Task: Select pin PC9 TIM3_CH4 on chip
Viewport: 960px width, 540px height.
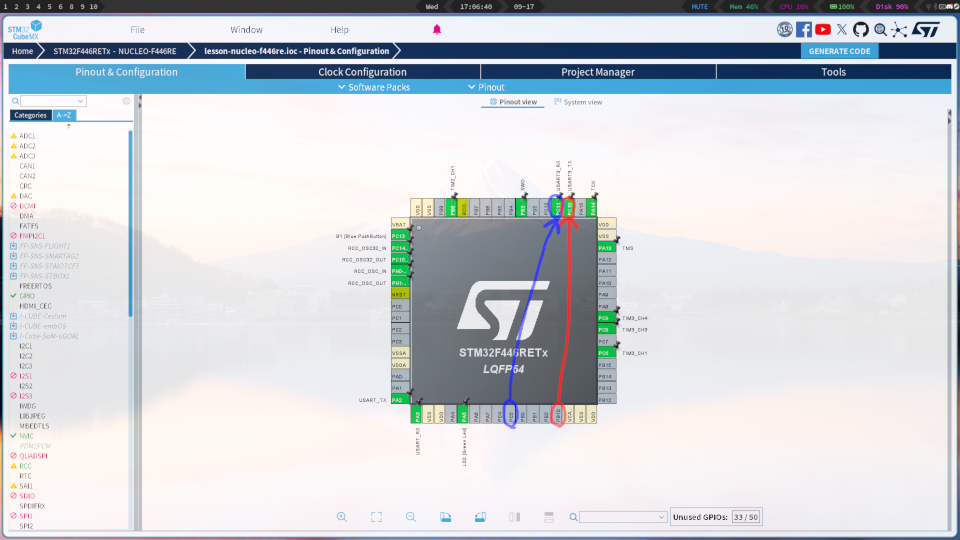Action: point(607,318)
